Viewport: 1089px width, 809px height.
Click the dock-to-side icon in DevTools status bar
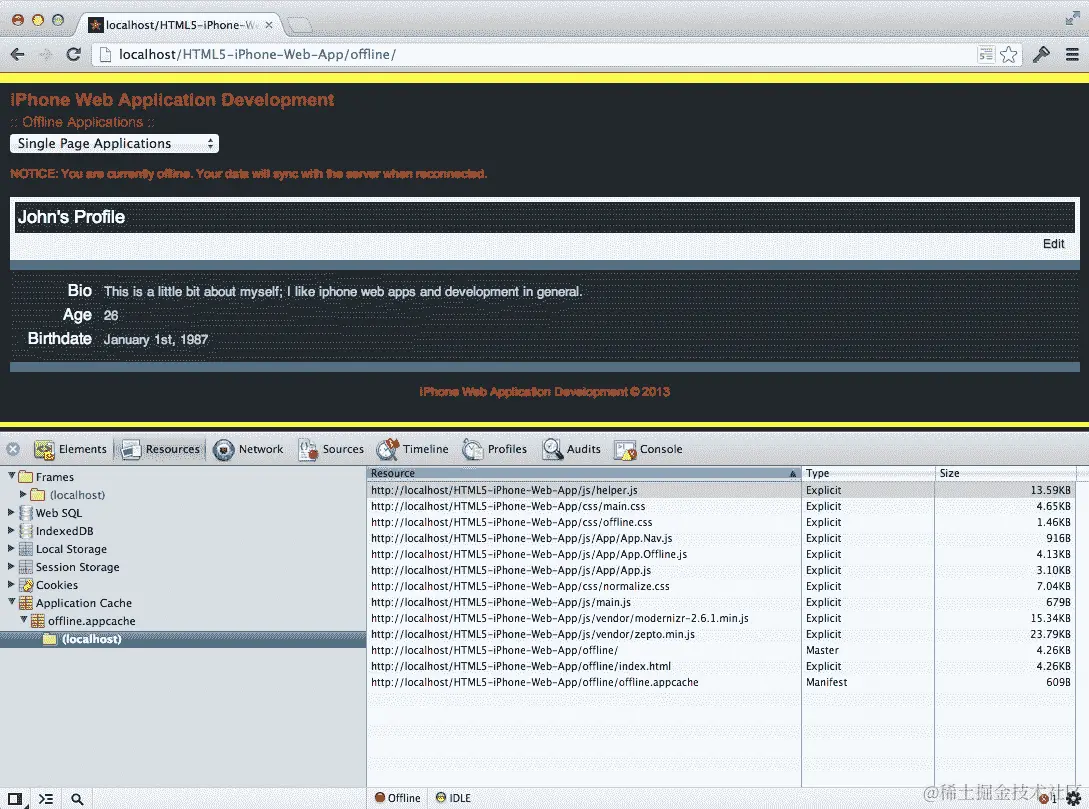15,799
